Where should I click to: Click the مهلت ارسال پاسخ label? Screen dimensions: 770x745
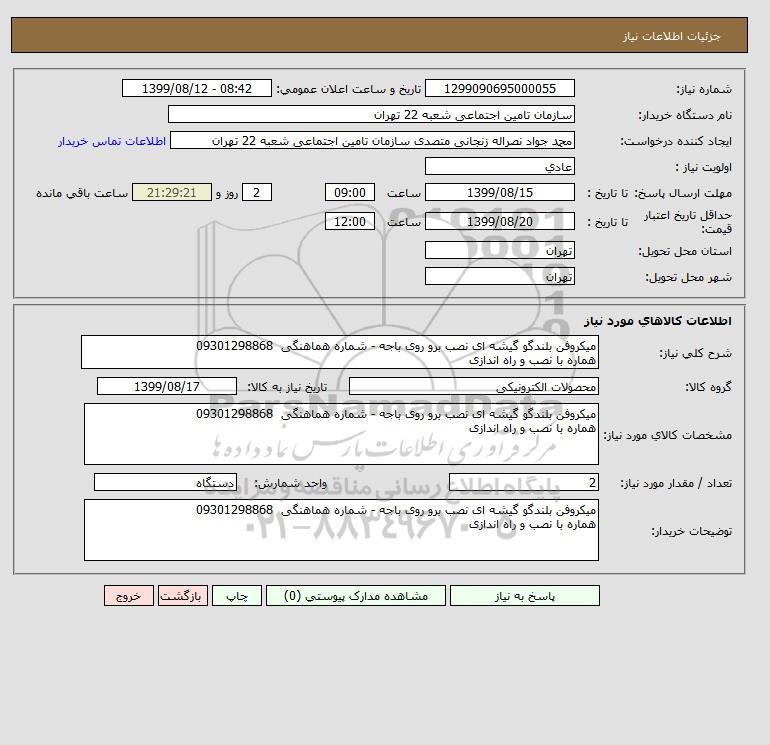click(x=683, y=193)
